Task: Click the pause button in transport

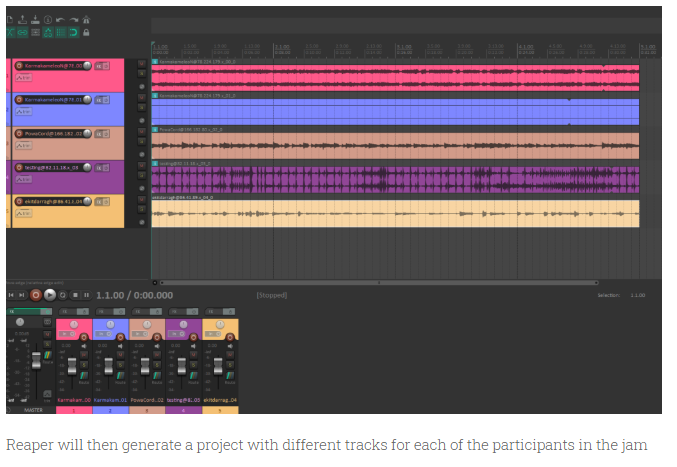Action: point(86,295)
